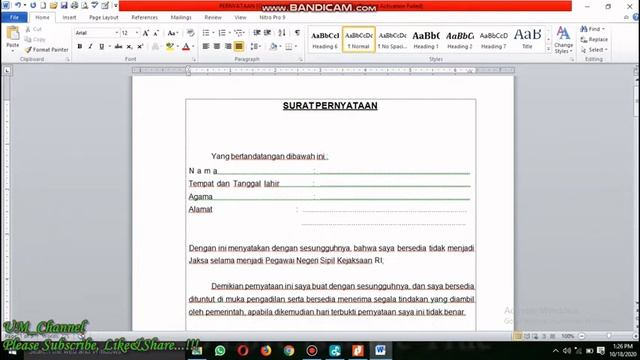Open the File tab
640x360 pixels.
(x=14, y=17)
